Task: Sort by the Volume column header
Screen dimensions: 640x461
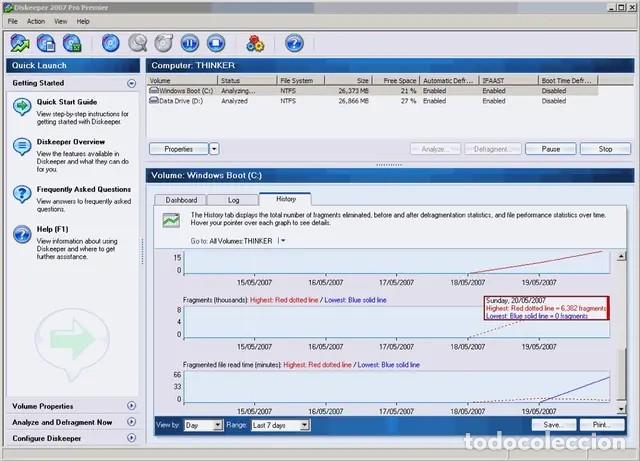Action: 182,80
